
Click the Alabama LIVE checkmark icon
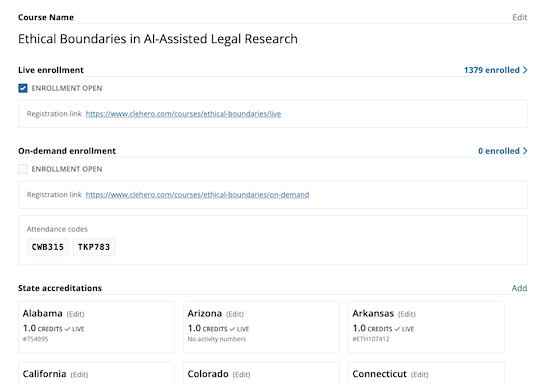click(x=67, y=329)
